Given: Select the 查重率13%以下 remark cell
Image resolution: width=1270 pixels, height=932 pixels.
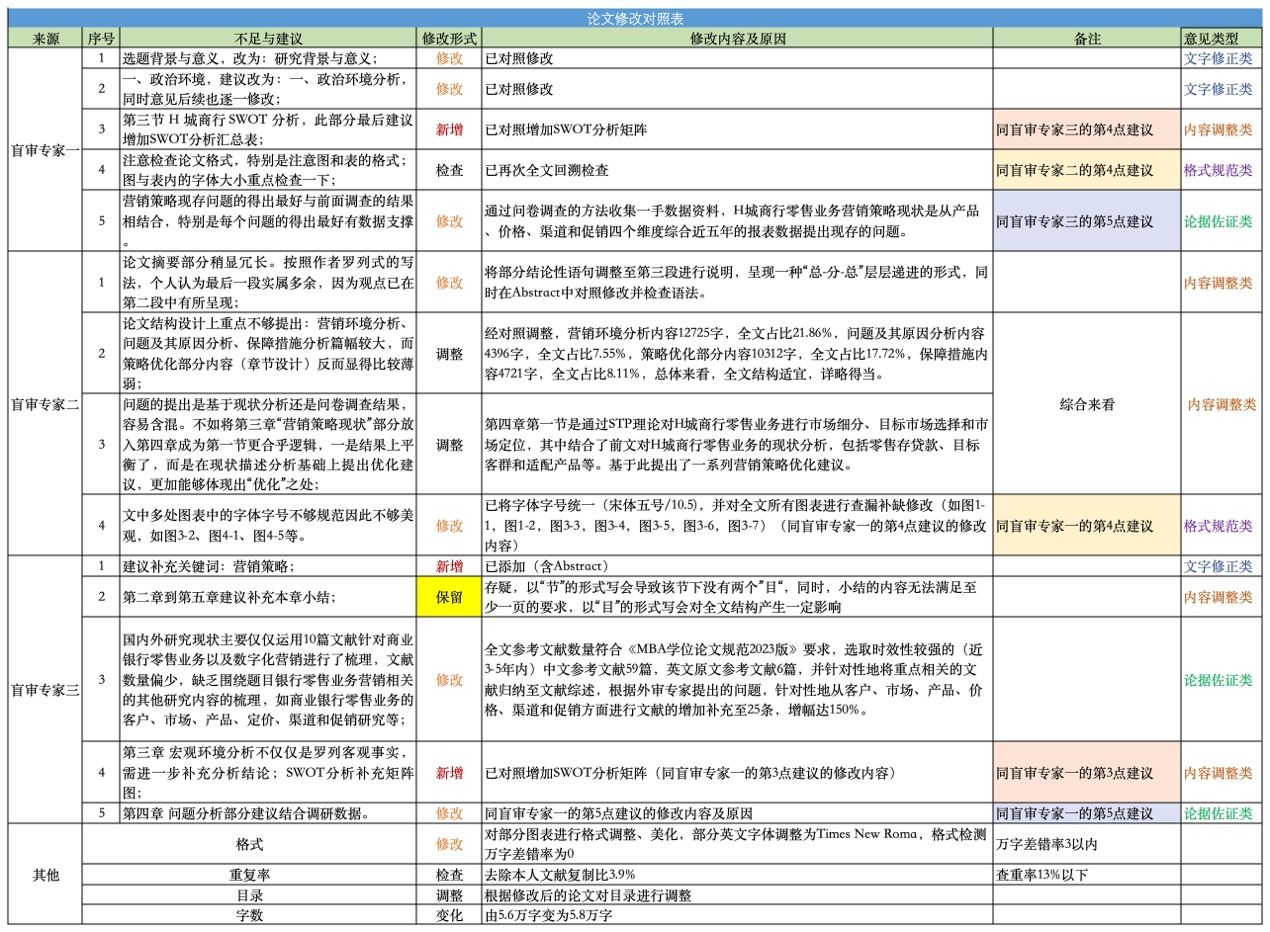Looking at the screenshot, I should point(1086,875).
